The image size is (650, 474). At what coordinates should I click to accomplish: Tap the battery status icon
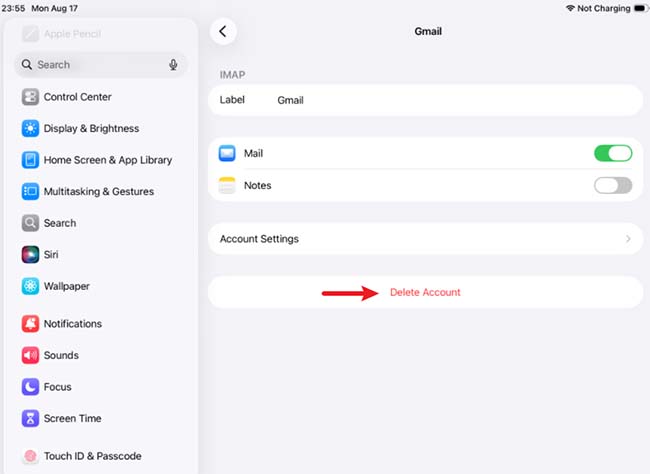point(641,8)
